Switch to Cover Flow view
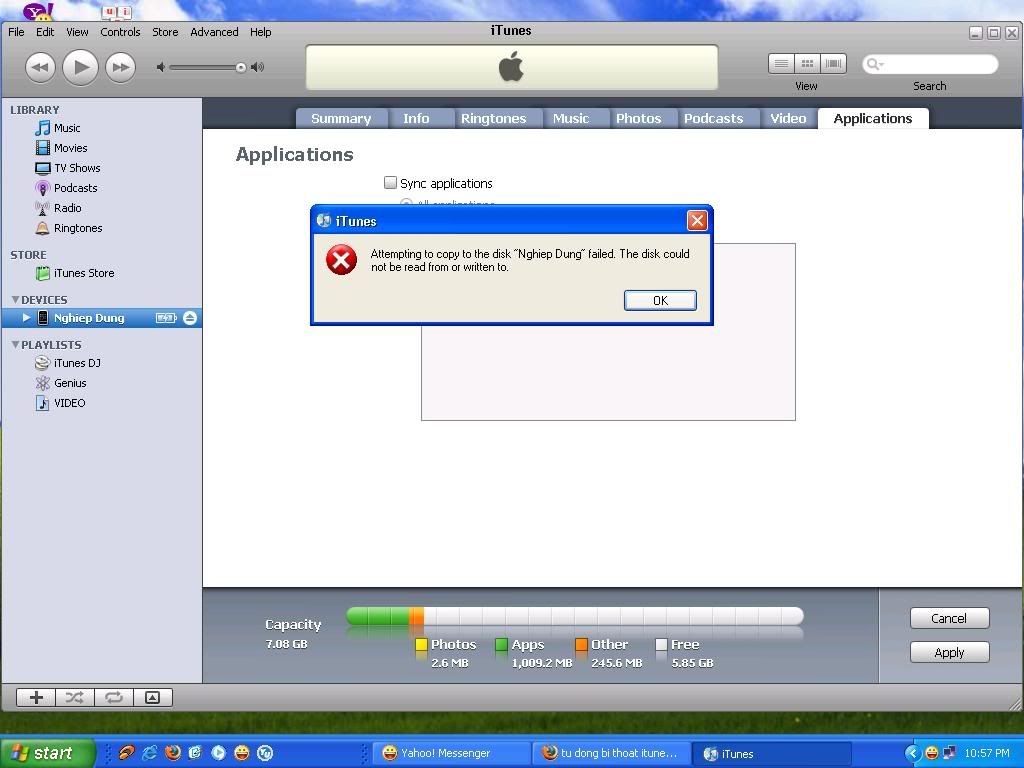This screenshot has height=768, width=1024. [x=833, y=63]
